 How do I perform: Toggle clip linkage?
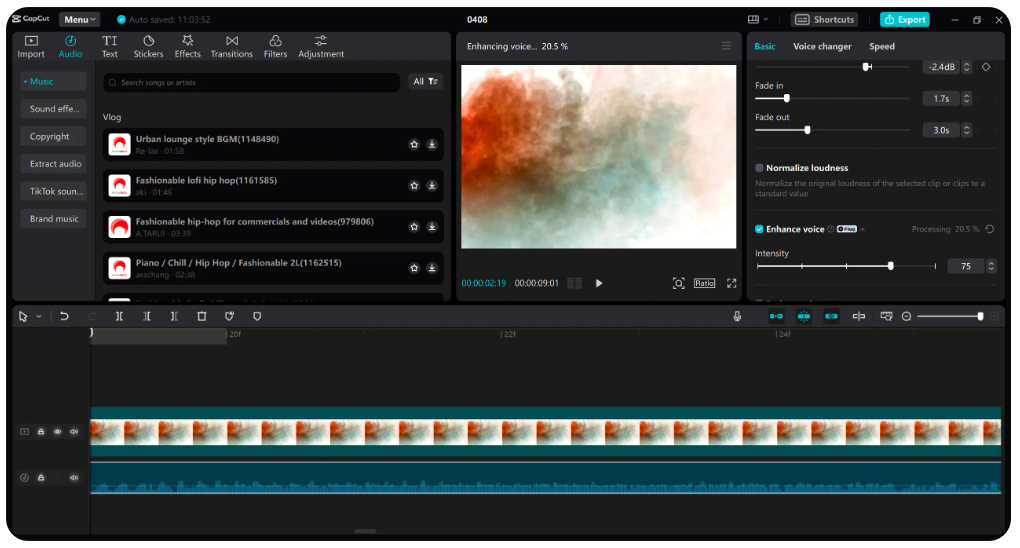[831, 316]
